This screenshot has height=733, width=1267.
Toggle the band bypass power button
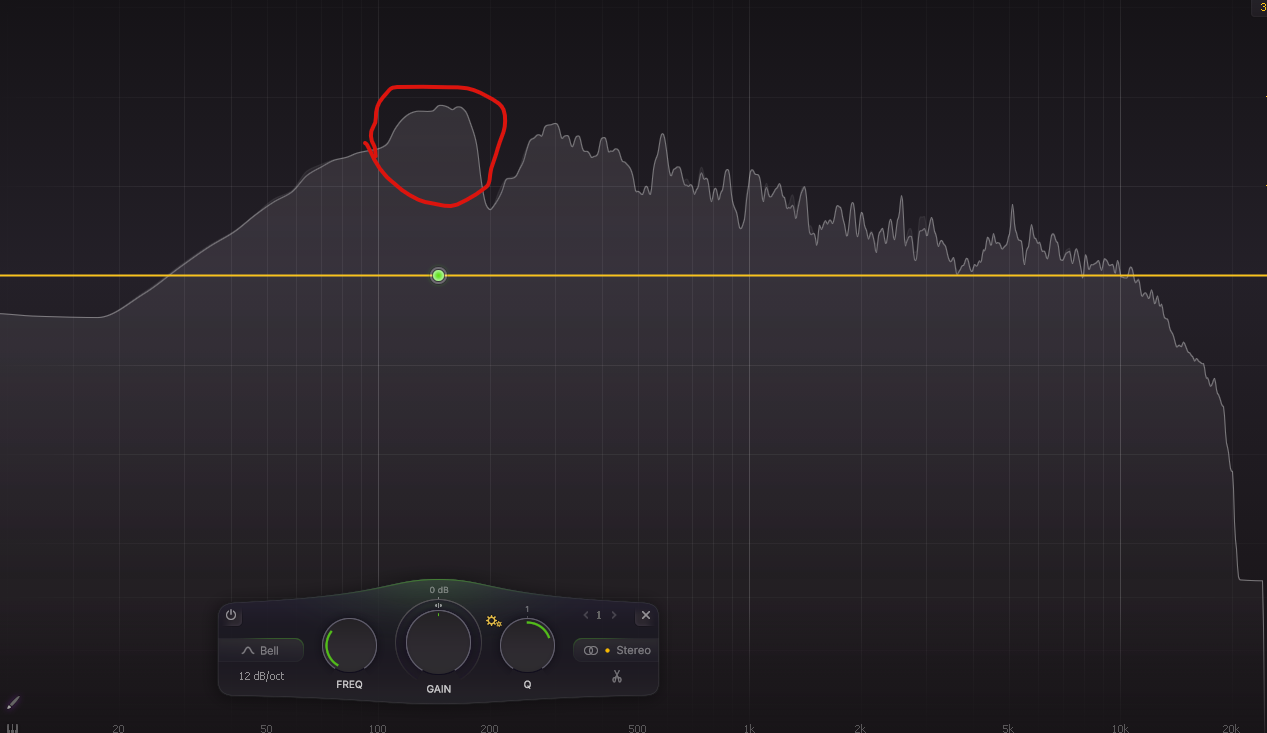coord(231,615)
